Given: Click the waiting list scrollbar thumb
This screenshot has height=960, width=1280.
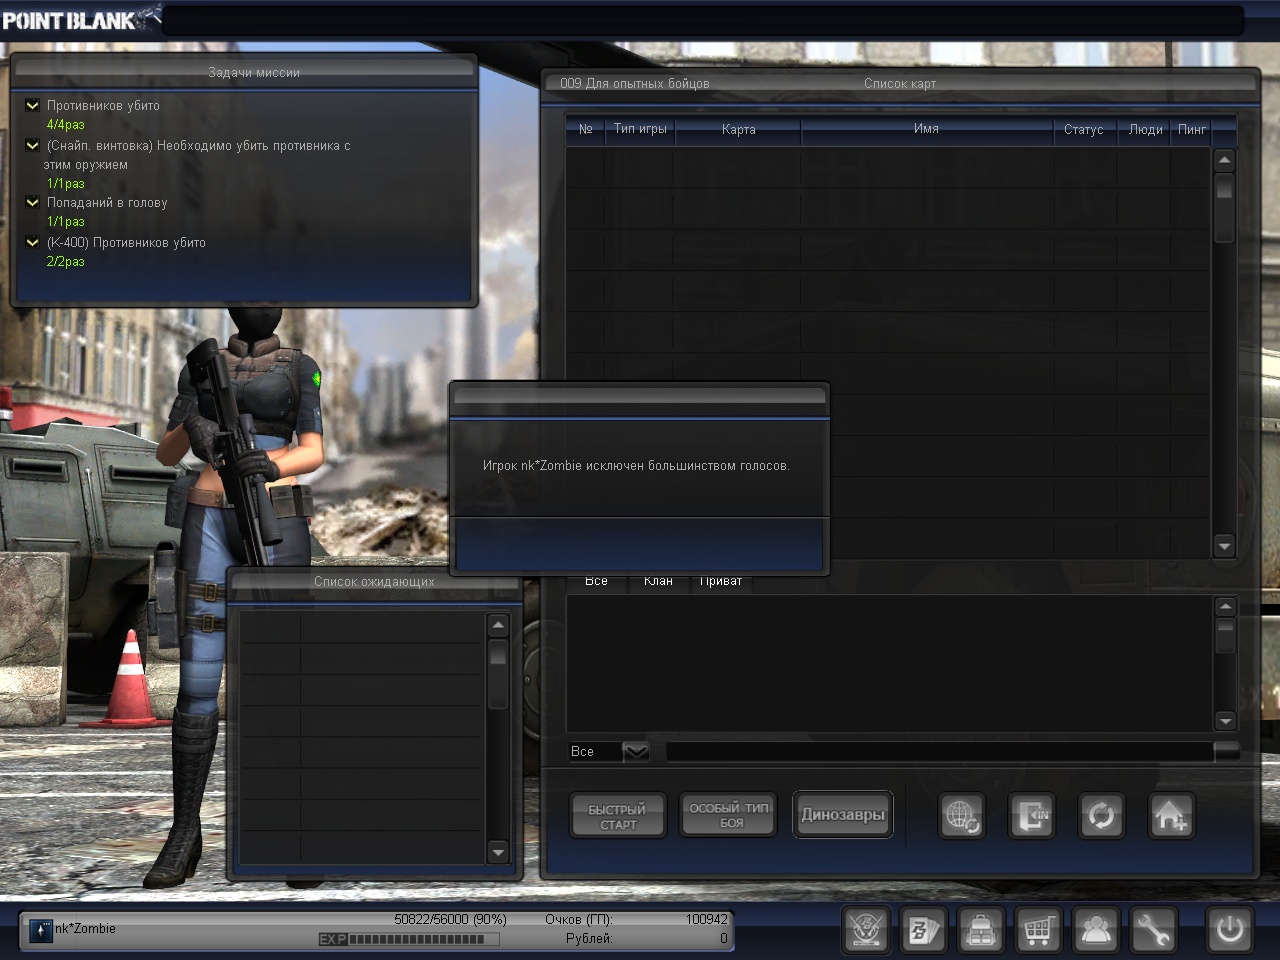Looking at the screenshot, I should coord(498,675).
